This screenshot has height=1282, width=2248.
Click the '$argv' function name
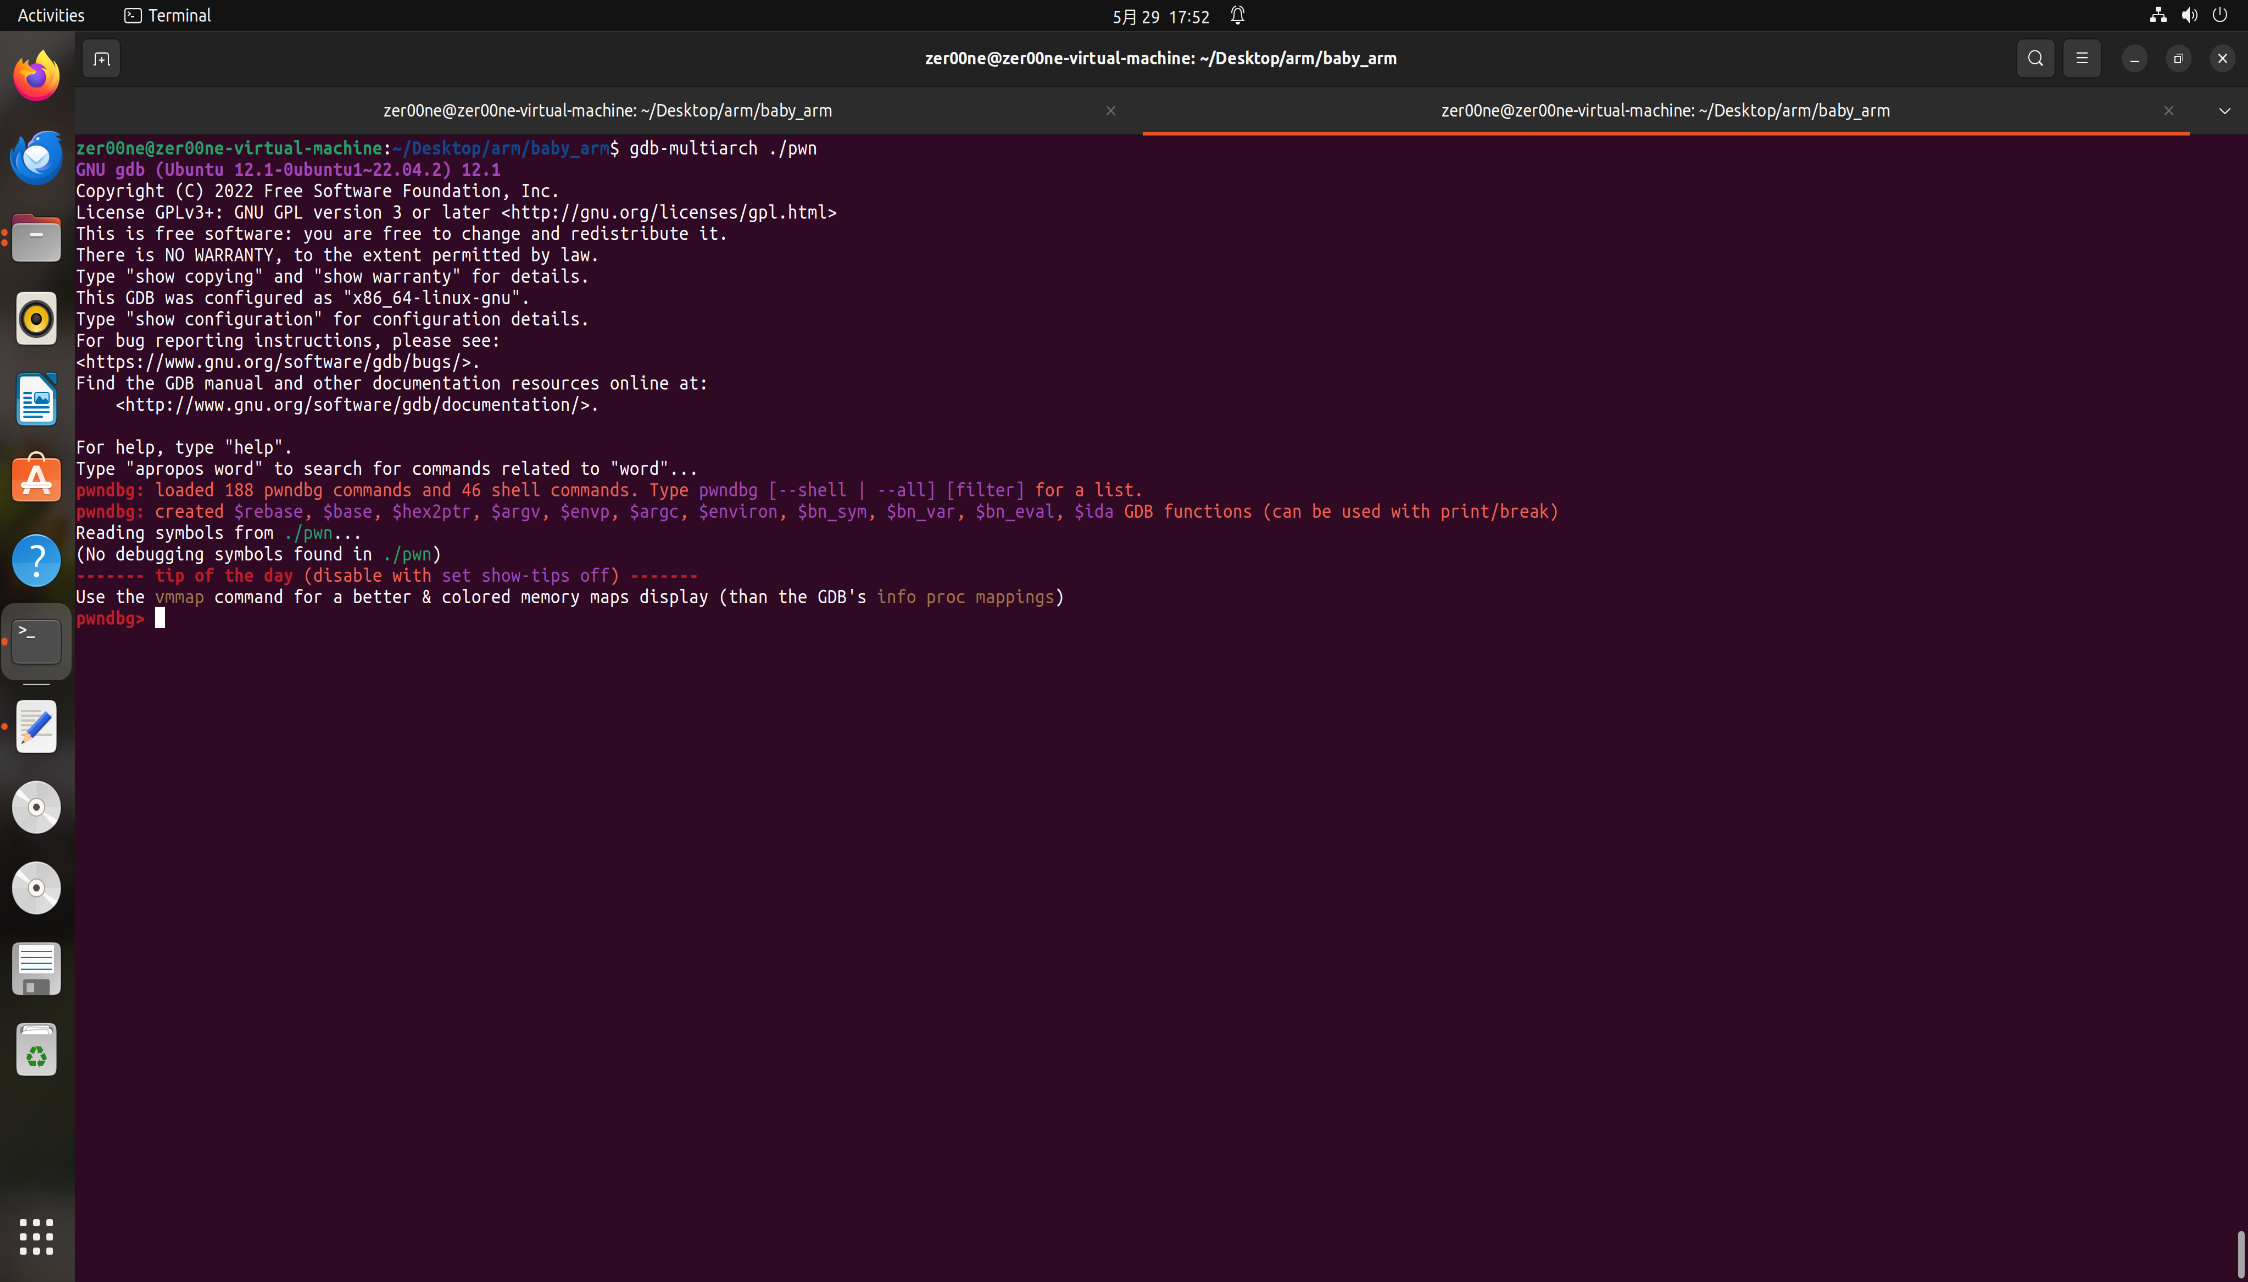[516, 512]
